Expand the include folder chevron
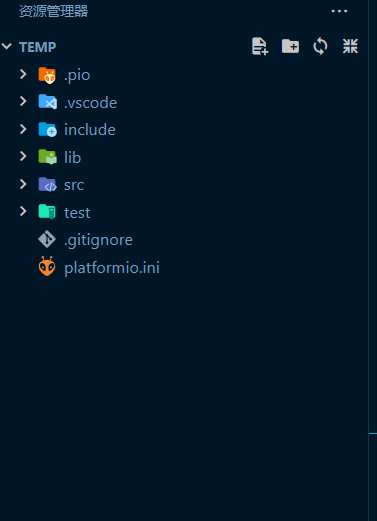The image size is (377, 521). 23,129
